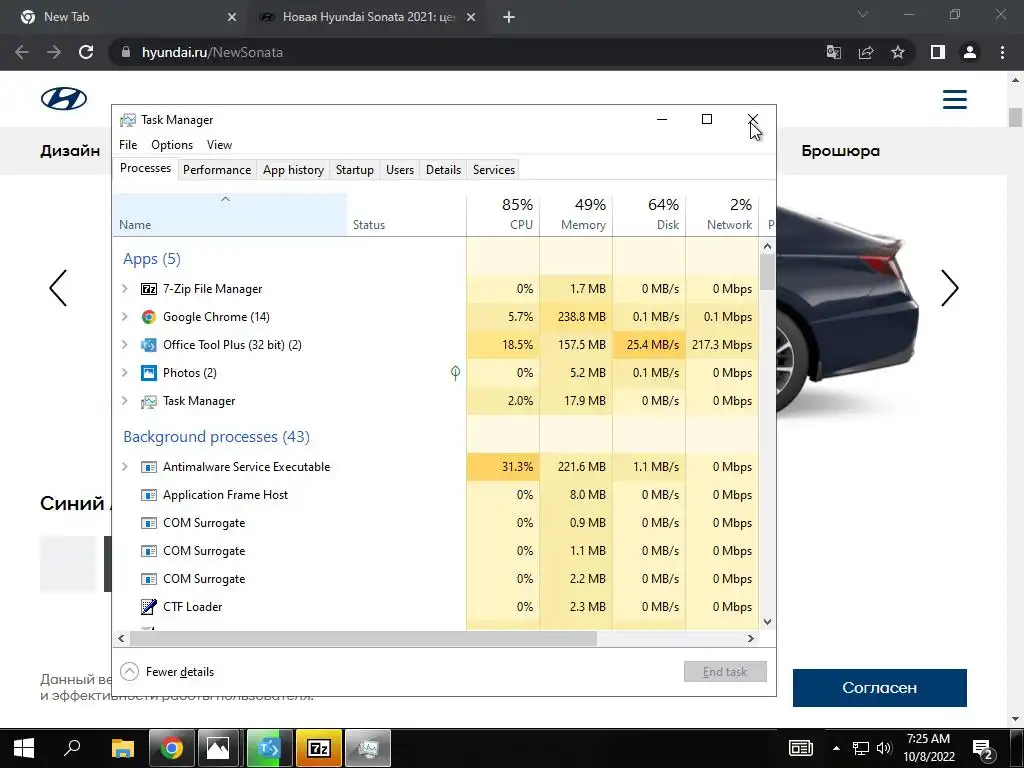The width and height of the screenshot is (1024, 768).
Task: Open Chrome tab search dropdown
Action: [863, 14]
